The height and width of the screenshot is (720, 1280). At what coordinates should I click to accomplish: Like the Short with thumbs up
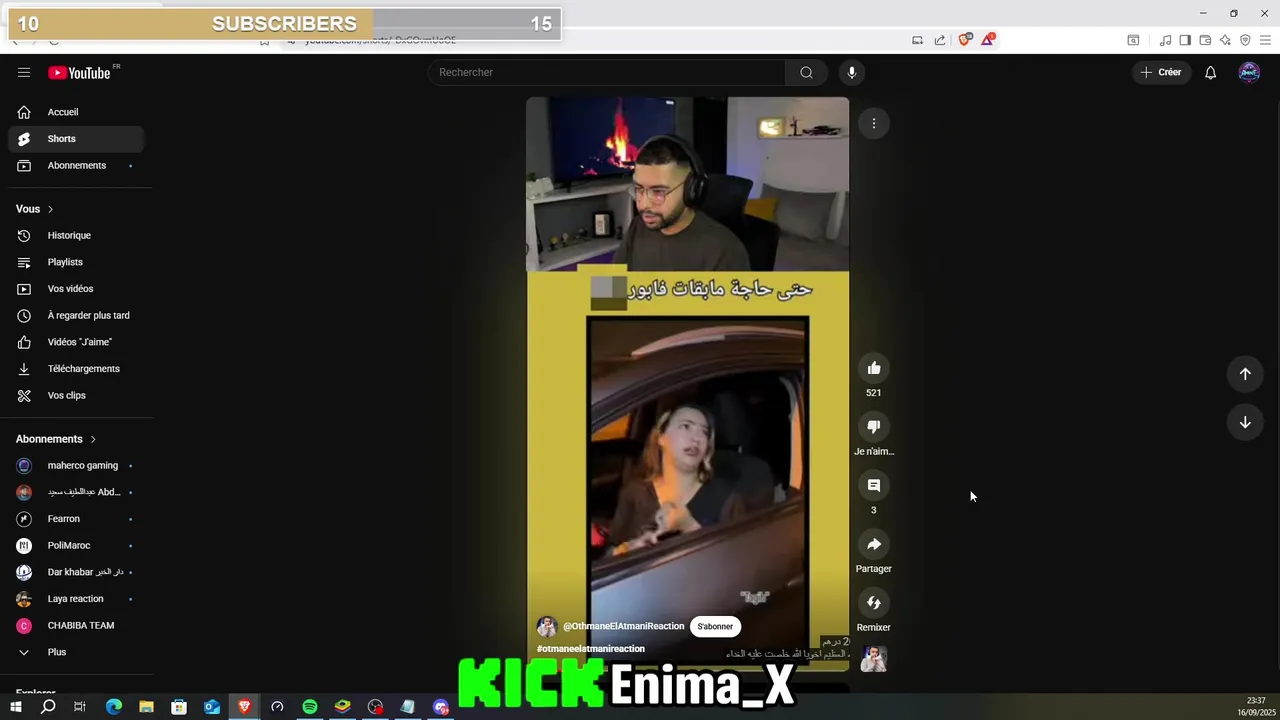click(874, 368)
